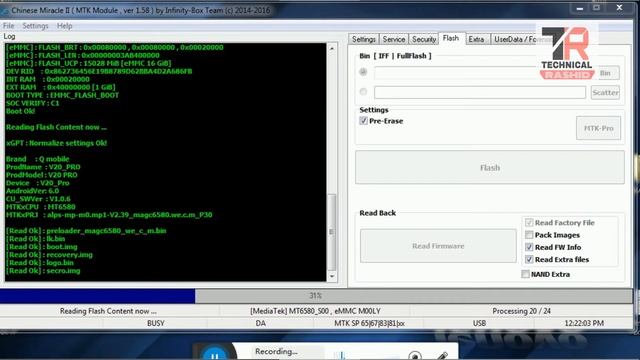Viewport: 640px width, 360px height.
Task: Switch to the UserData / Format tab
Action: coord(520,39)
